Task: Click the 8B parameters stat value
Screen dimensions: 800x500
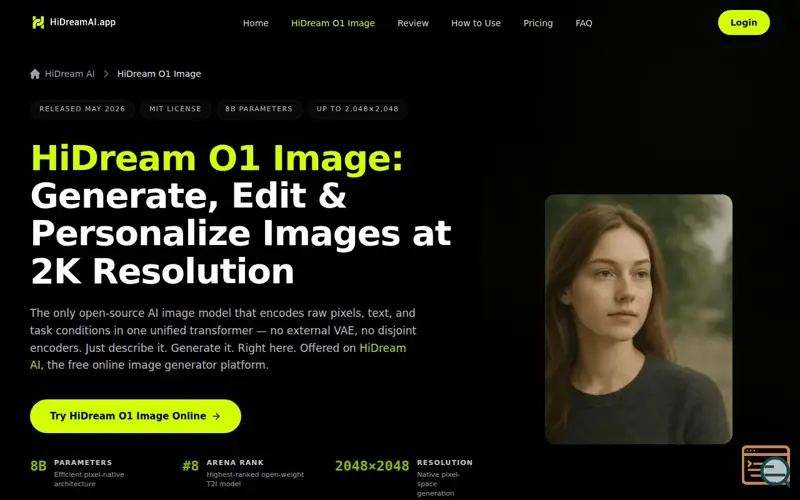Action: click(38, 466)
